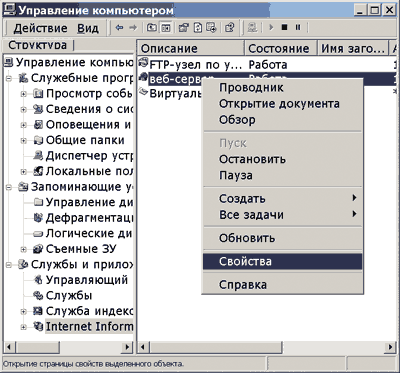Sort by the Описание column header

(191, 49)
